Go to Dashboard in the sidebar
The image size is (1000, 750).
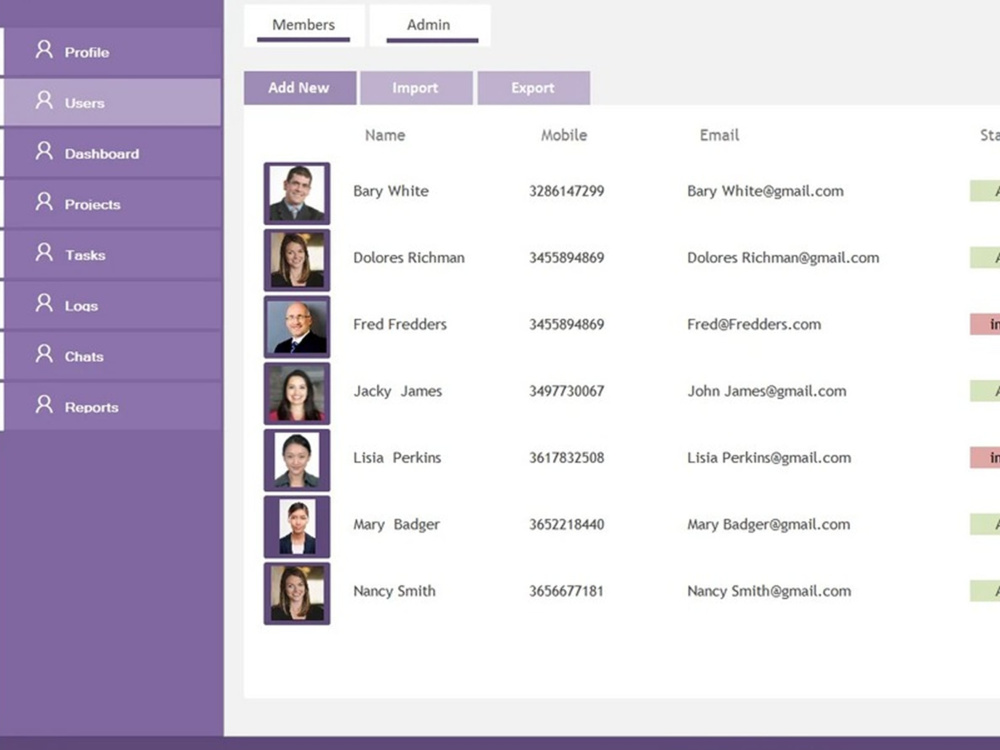tap(112, 153)
